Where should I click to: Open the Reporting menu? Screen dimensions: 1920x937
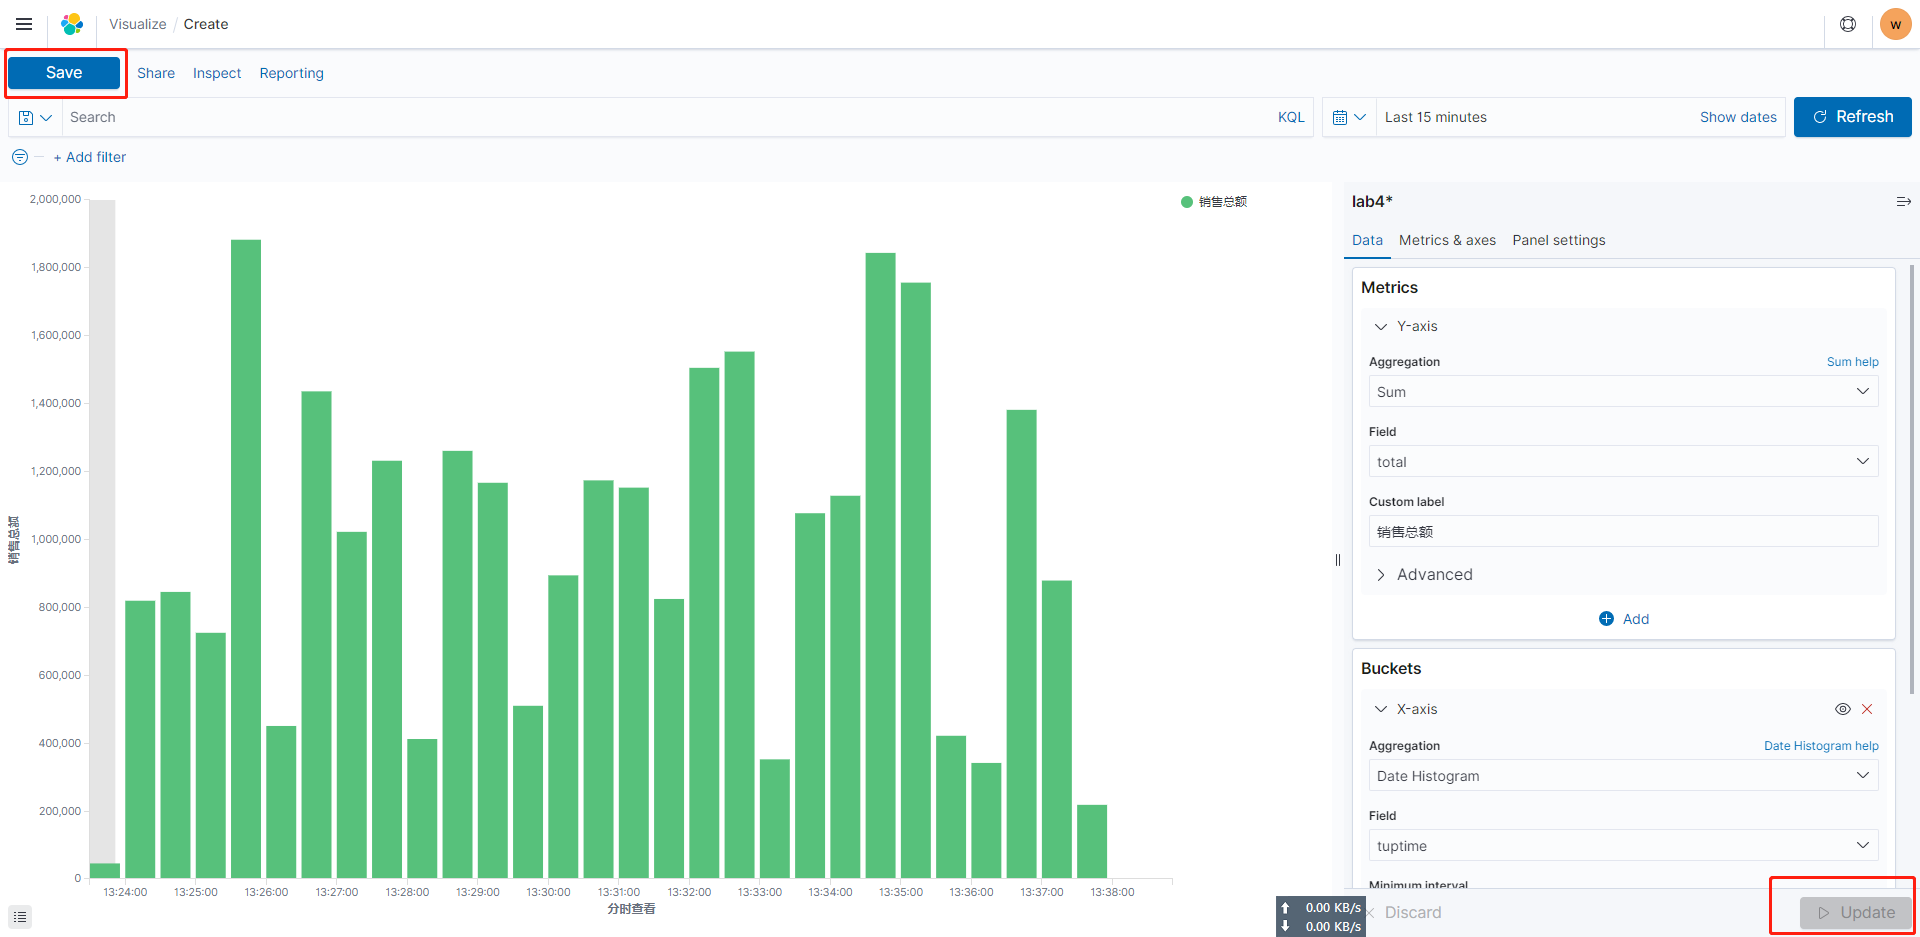[291, 73]
